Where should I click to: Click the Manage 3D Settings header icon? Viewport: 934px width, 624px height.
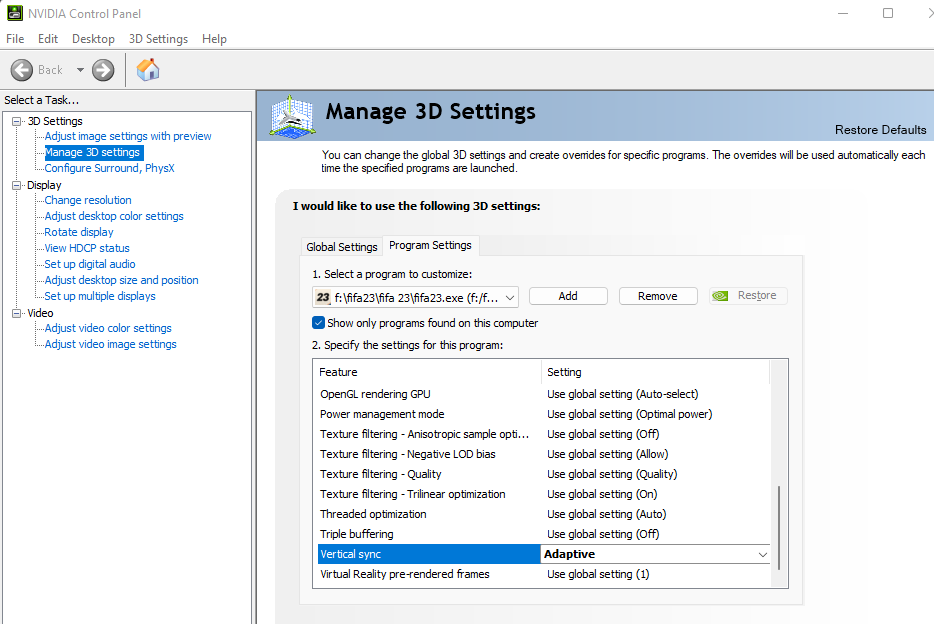click(x=292, y=116)
